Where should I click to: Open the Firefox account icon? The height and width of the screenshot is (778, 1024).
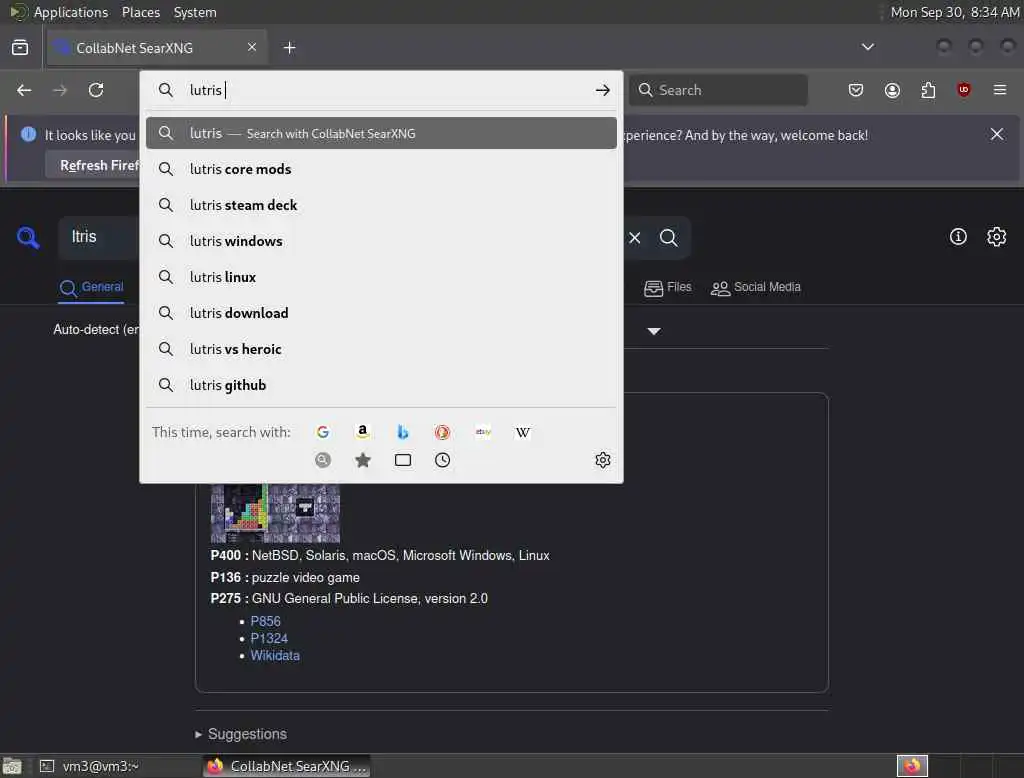pyautogui.click(x=892, y=90)
